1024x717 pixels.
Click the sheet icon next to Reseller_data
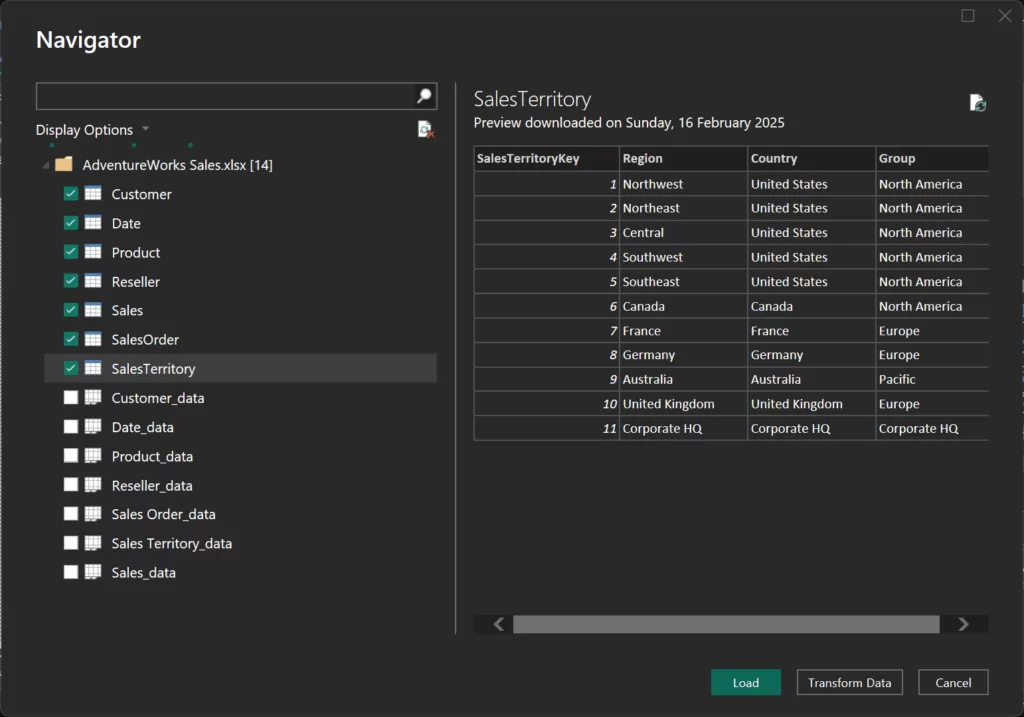[93, 485]
